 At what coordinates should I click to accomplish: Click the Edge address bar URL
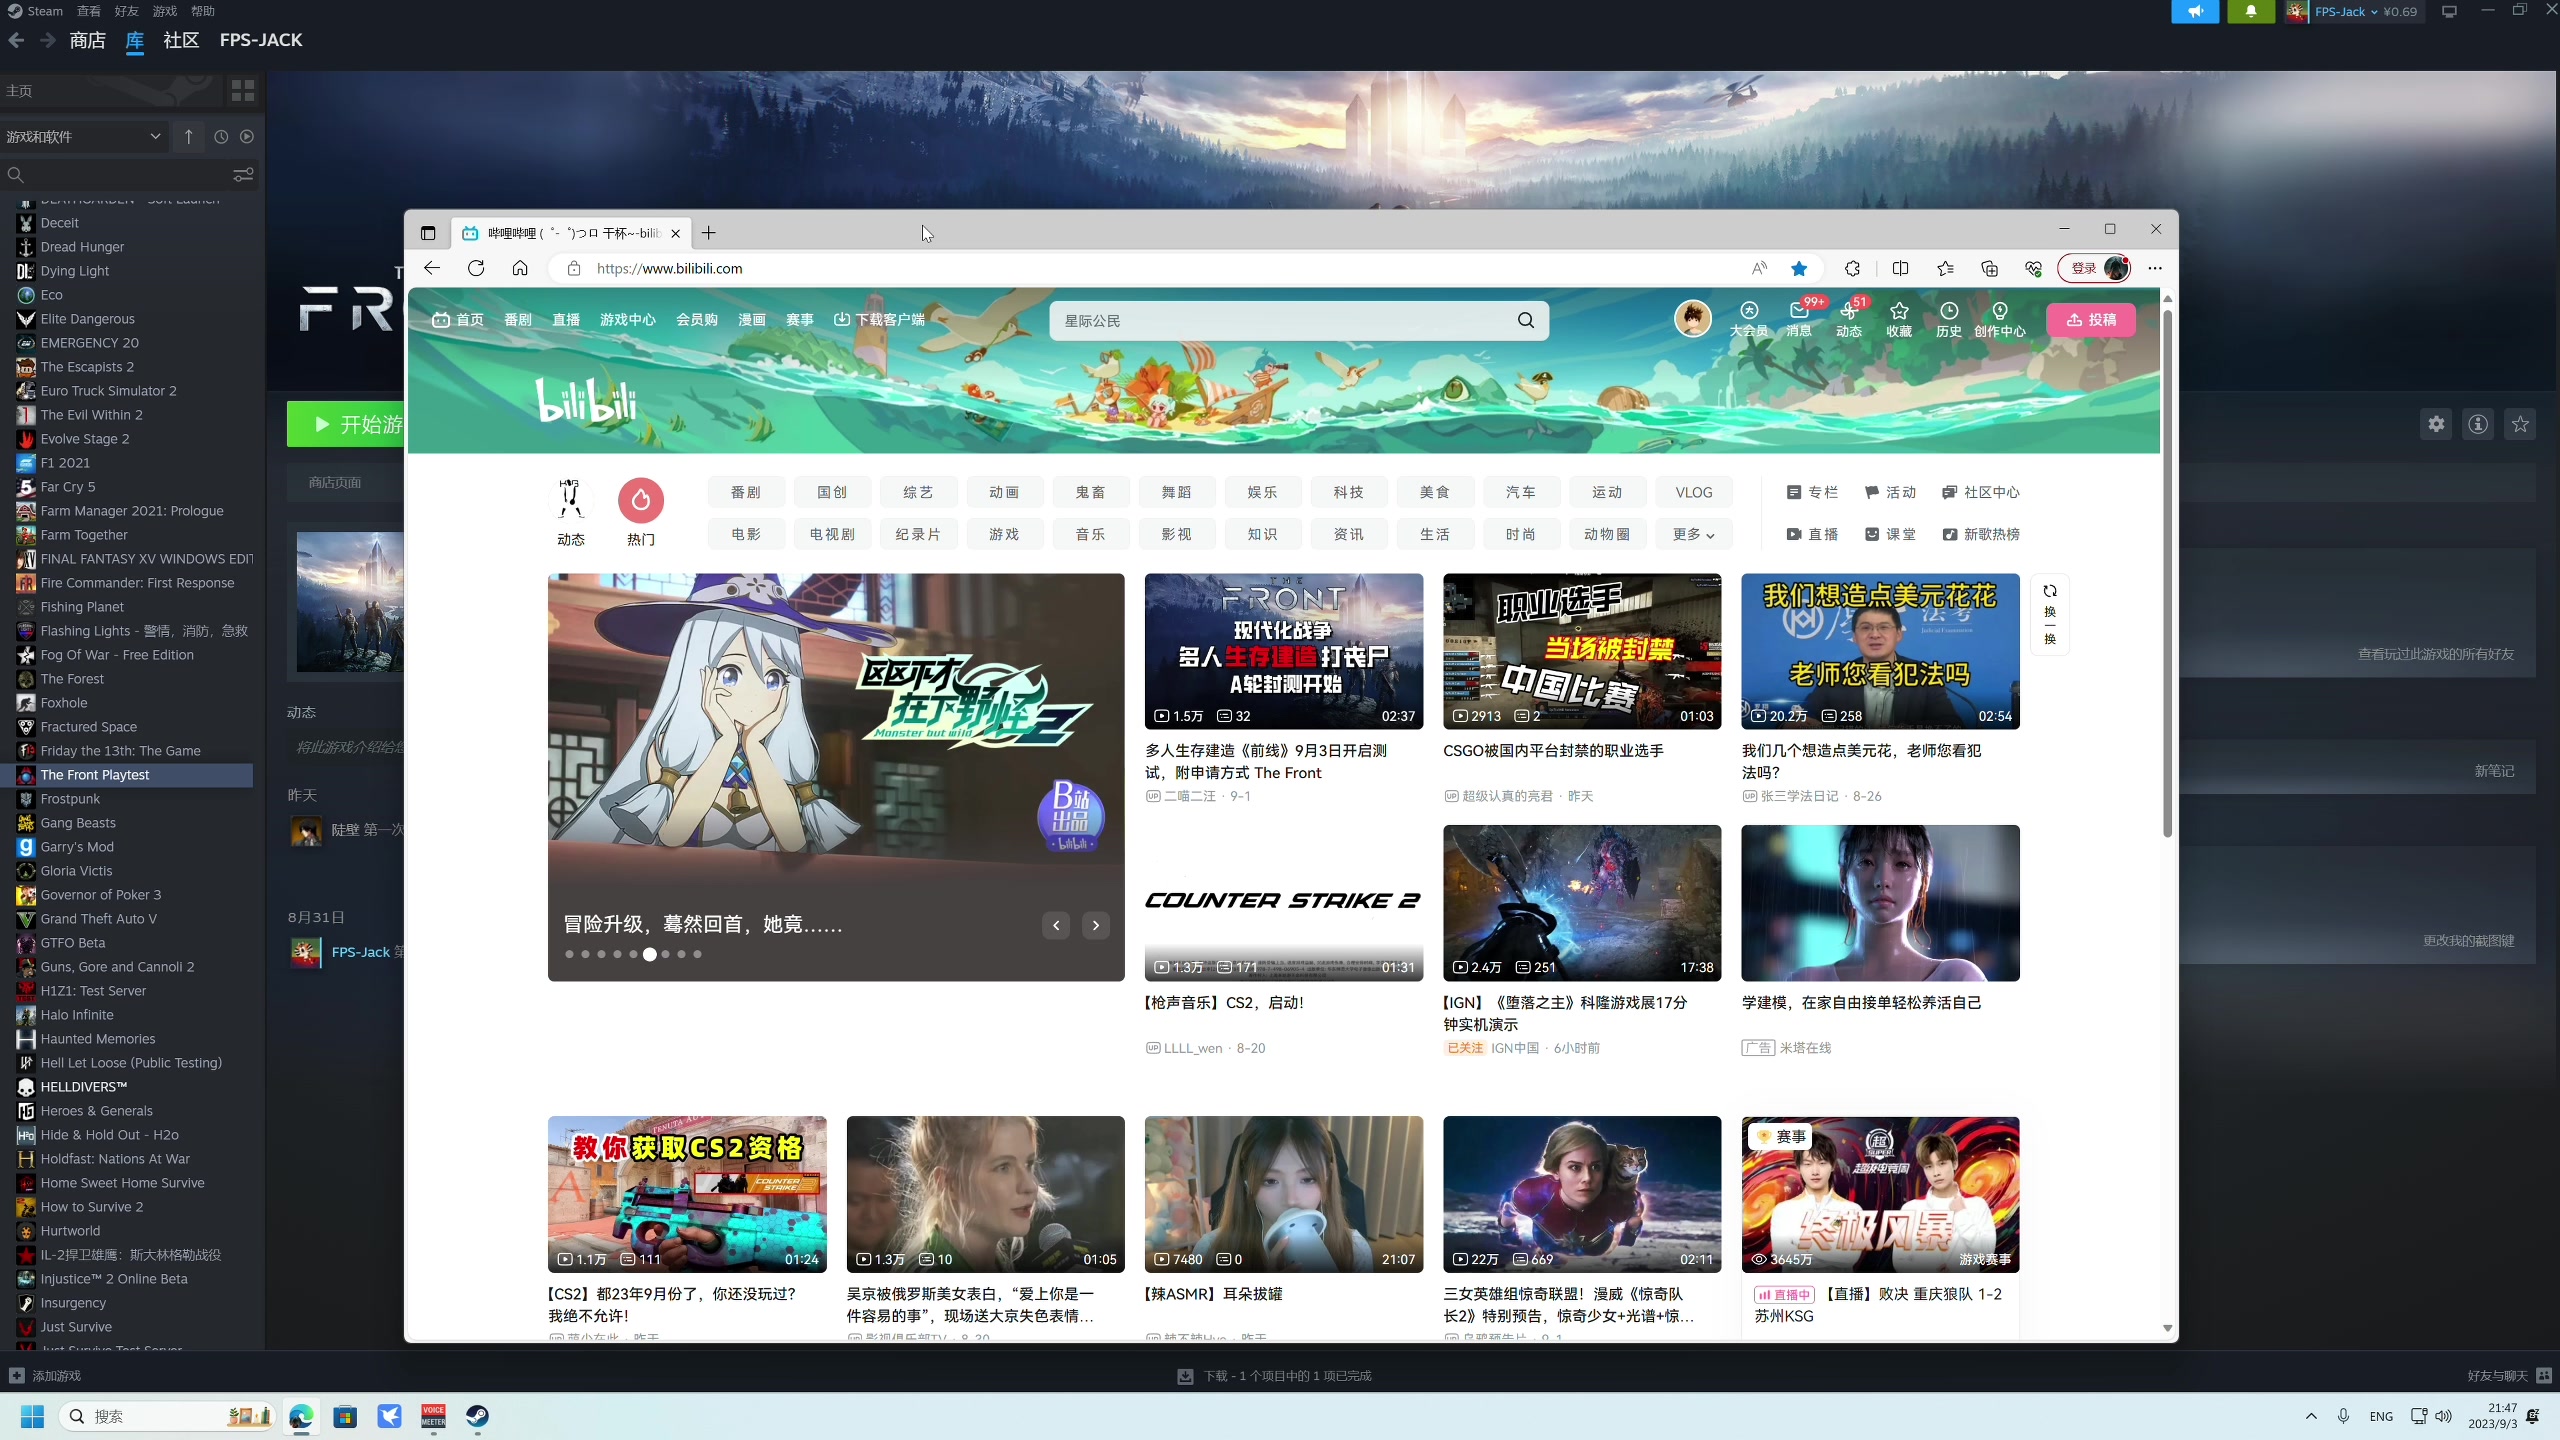pyautogui.click(x=669, y=268)
